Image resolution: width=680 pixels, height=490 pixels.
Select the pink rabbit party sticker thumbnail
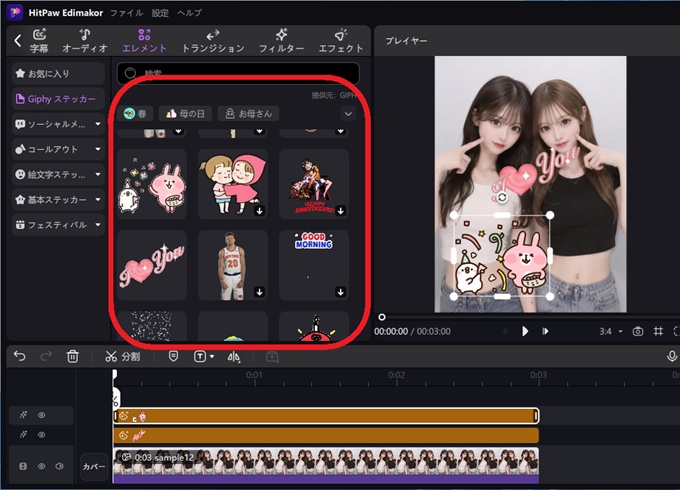click(152, 184)
